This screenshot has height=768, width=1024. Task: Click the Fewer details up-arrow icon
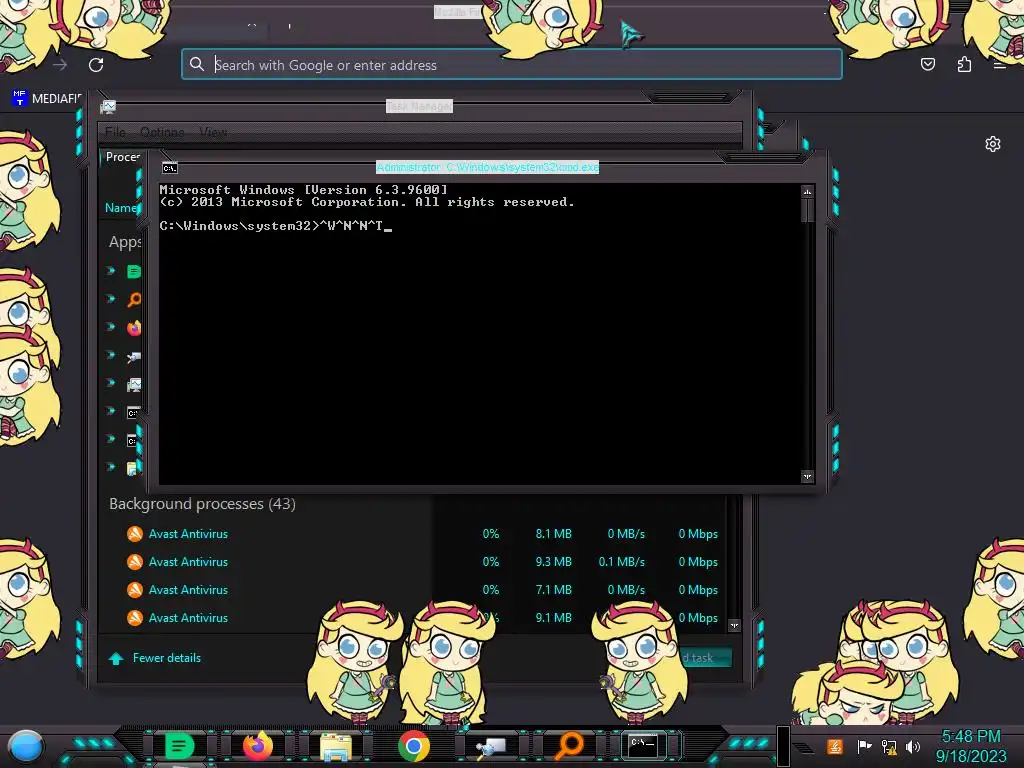(116, 658)
